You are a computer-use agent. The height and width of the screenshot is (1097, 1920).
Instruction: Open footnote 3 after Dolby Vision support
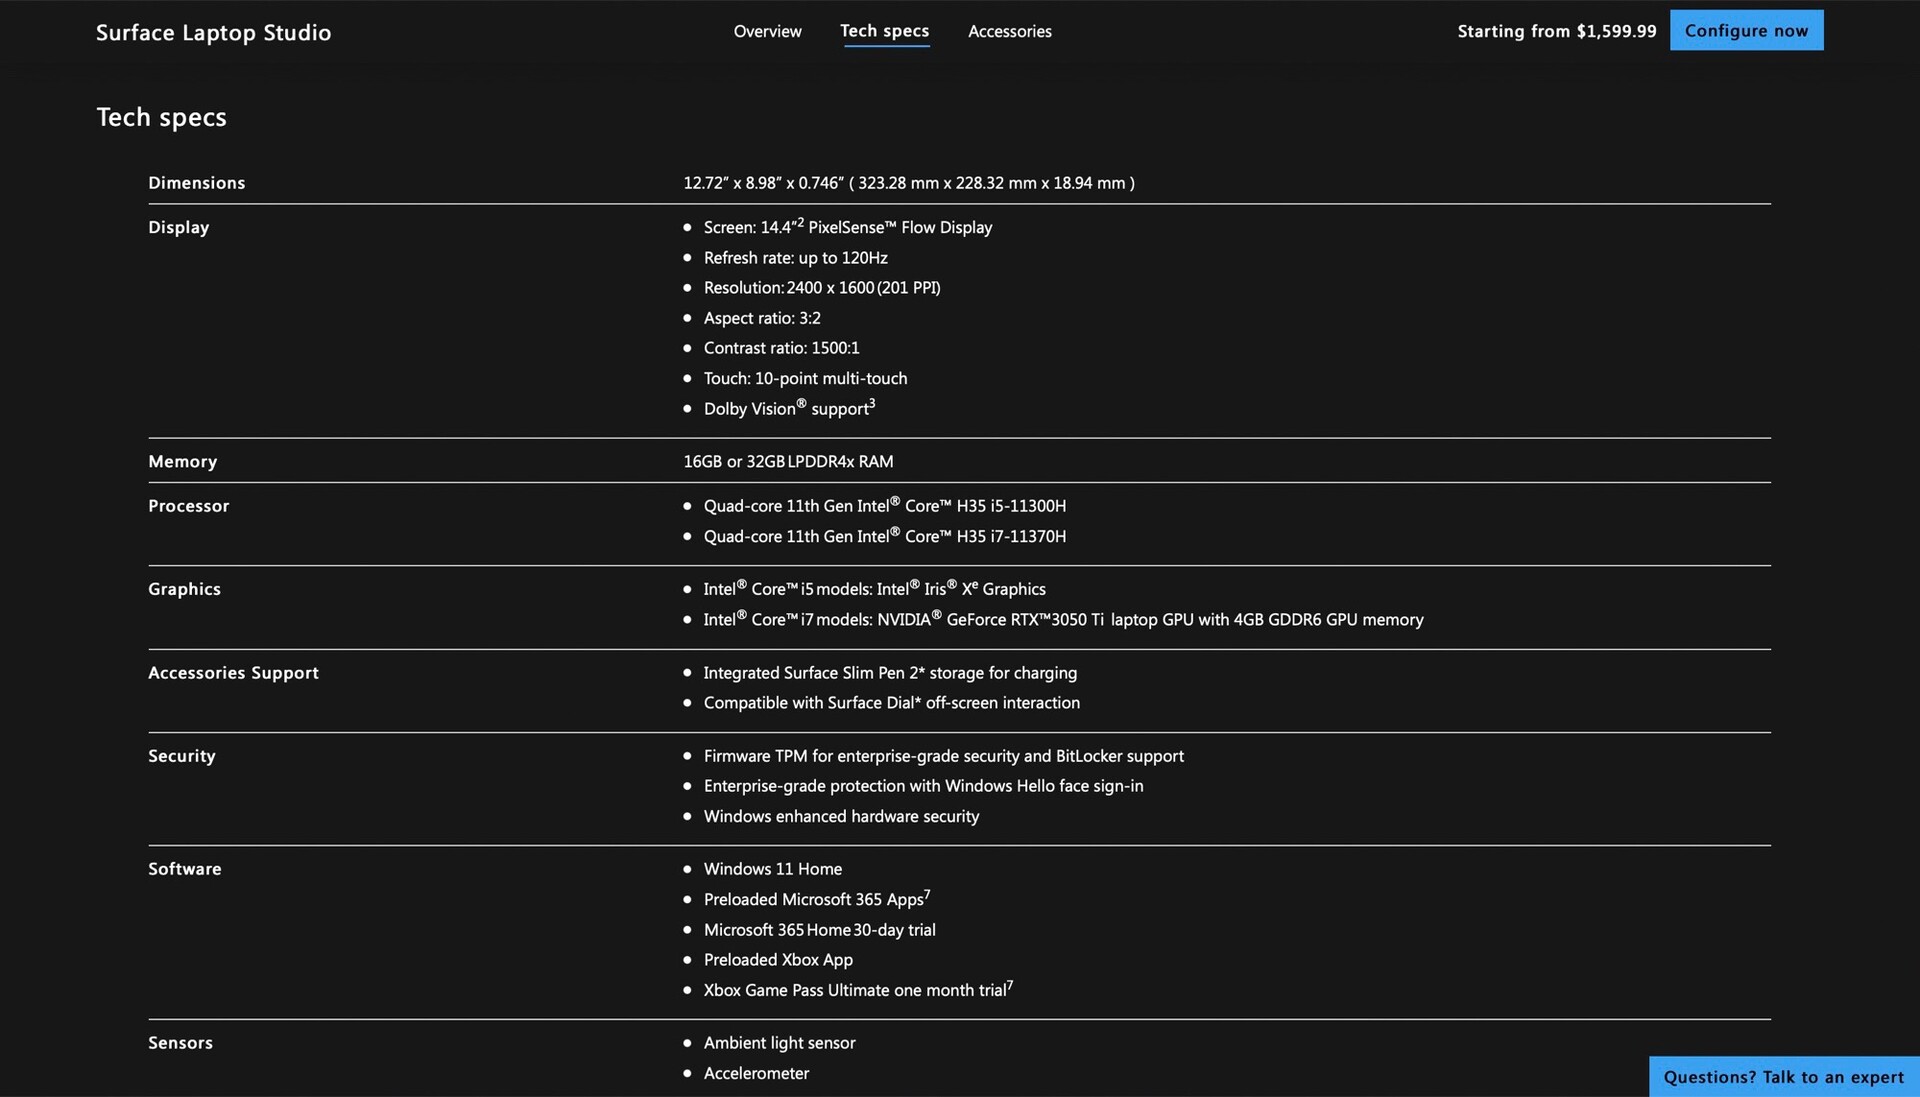tap(872, 403)
